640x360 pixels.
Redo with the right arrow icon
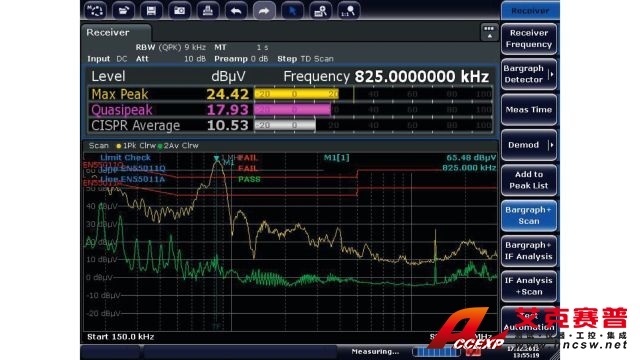264,11
